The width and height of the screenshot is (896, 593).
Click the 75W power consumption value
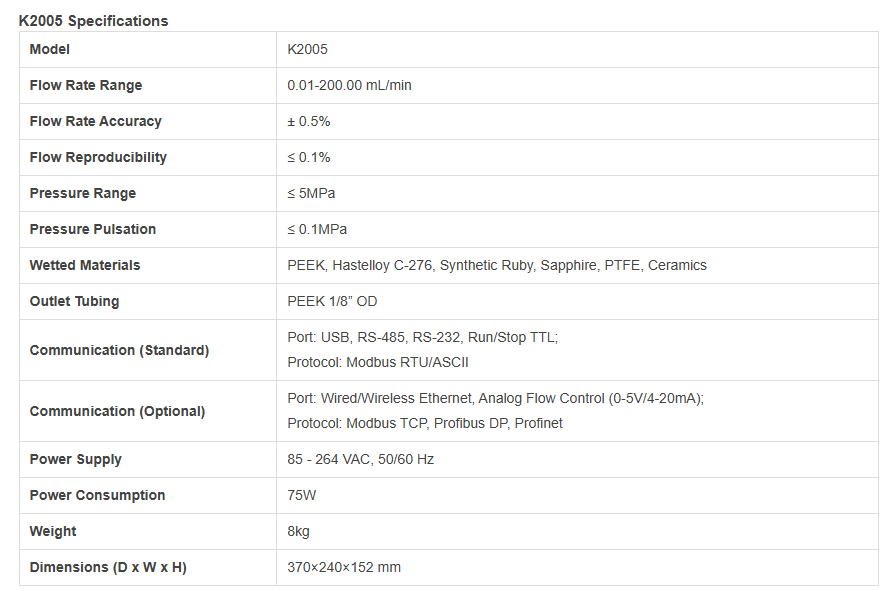302,495
